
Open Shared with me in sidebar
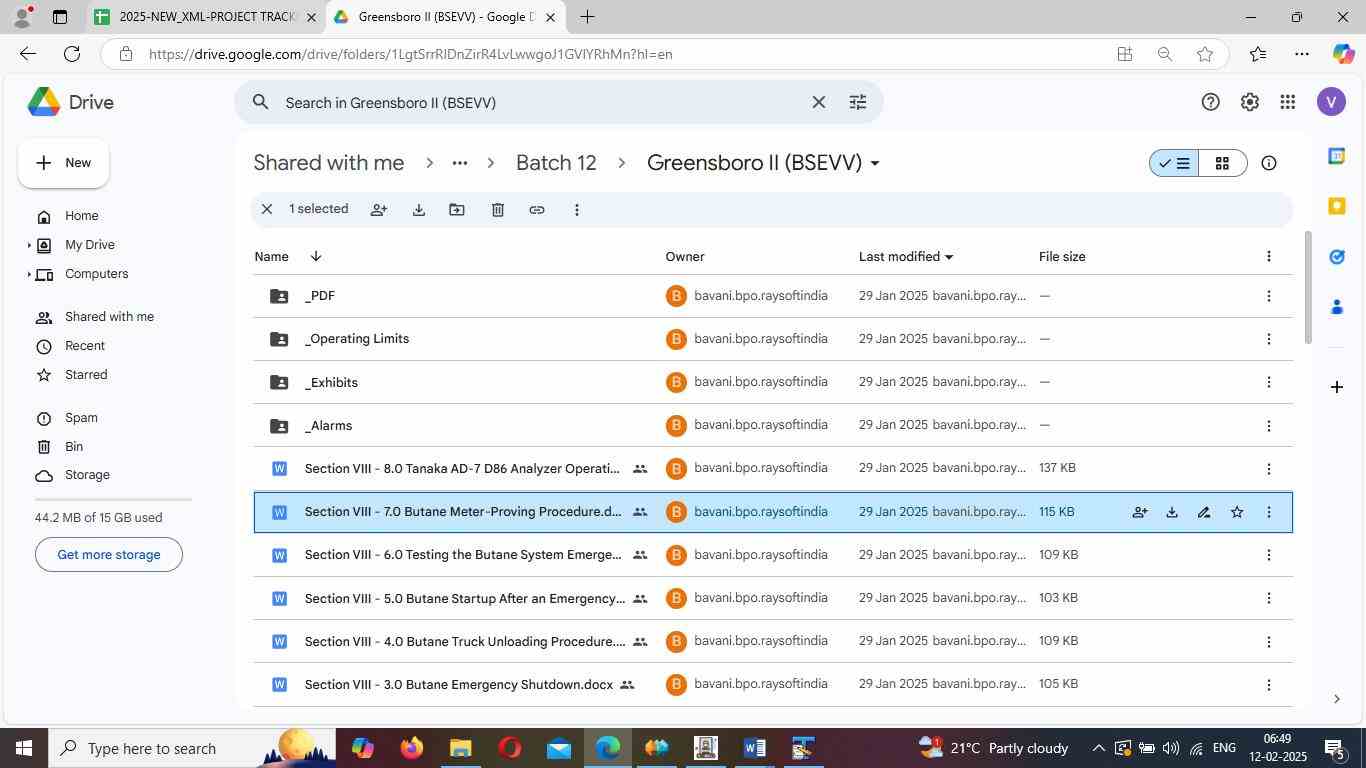[109, 317]
